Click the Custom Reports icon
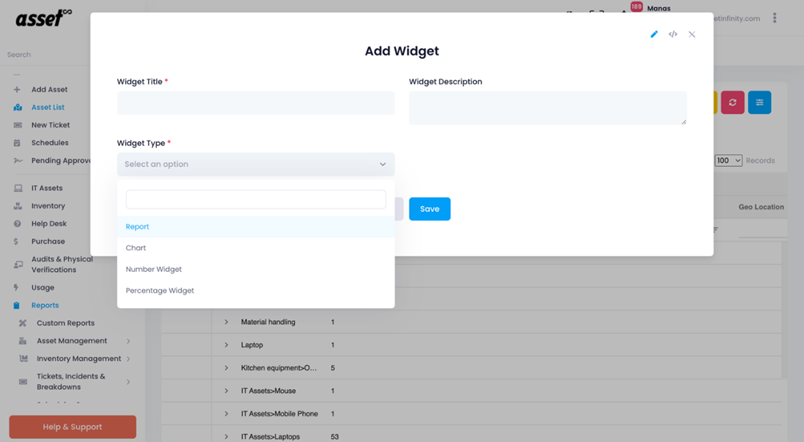 coord(23,323)
